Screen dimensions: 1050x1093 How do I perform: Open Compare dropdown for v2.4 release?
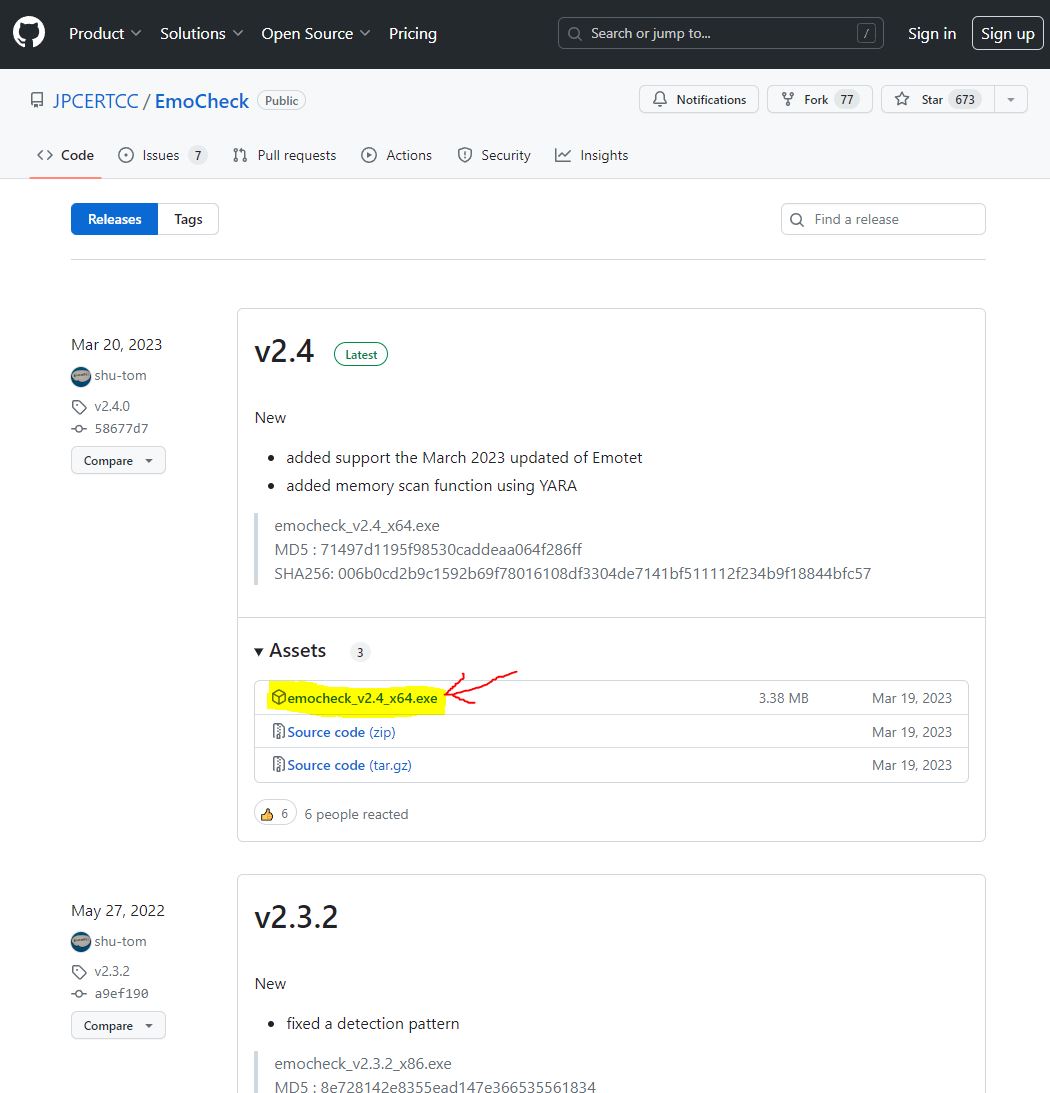point(119,460)
